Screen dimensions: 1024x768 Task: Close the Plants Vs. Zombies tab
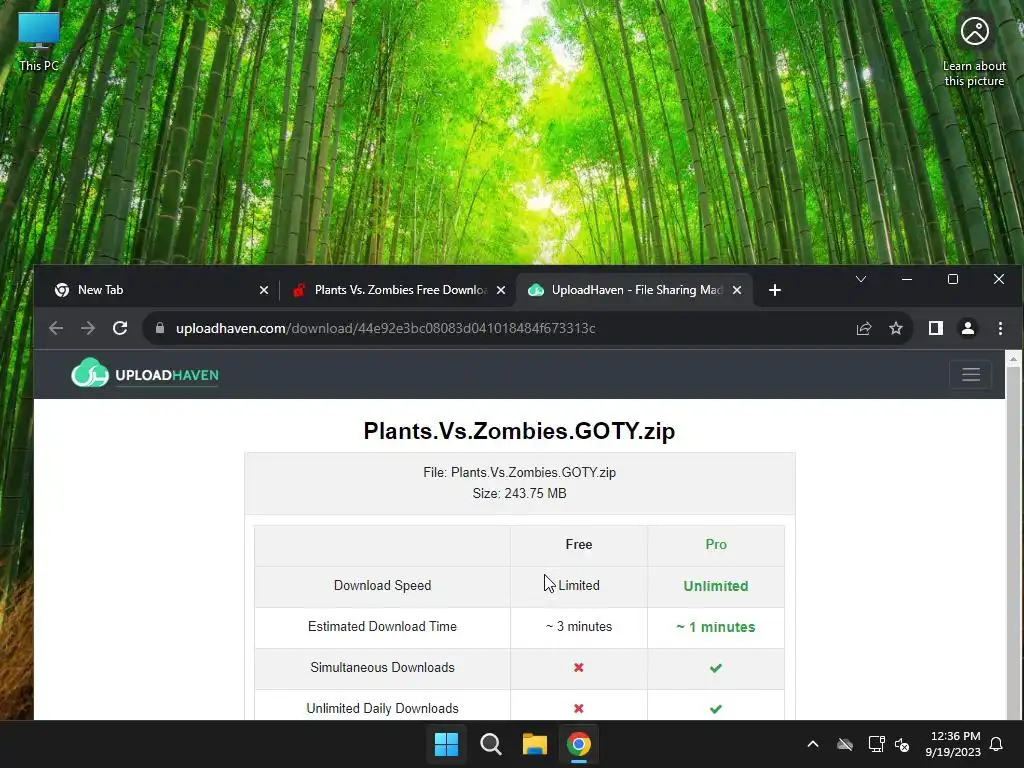pyautogui.click(x=501, y=290)
